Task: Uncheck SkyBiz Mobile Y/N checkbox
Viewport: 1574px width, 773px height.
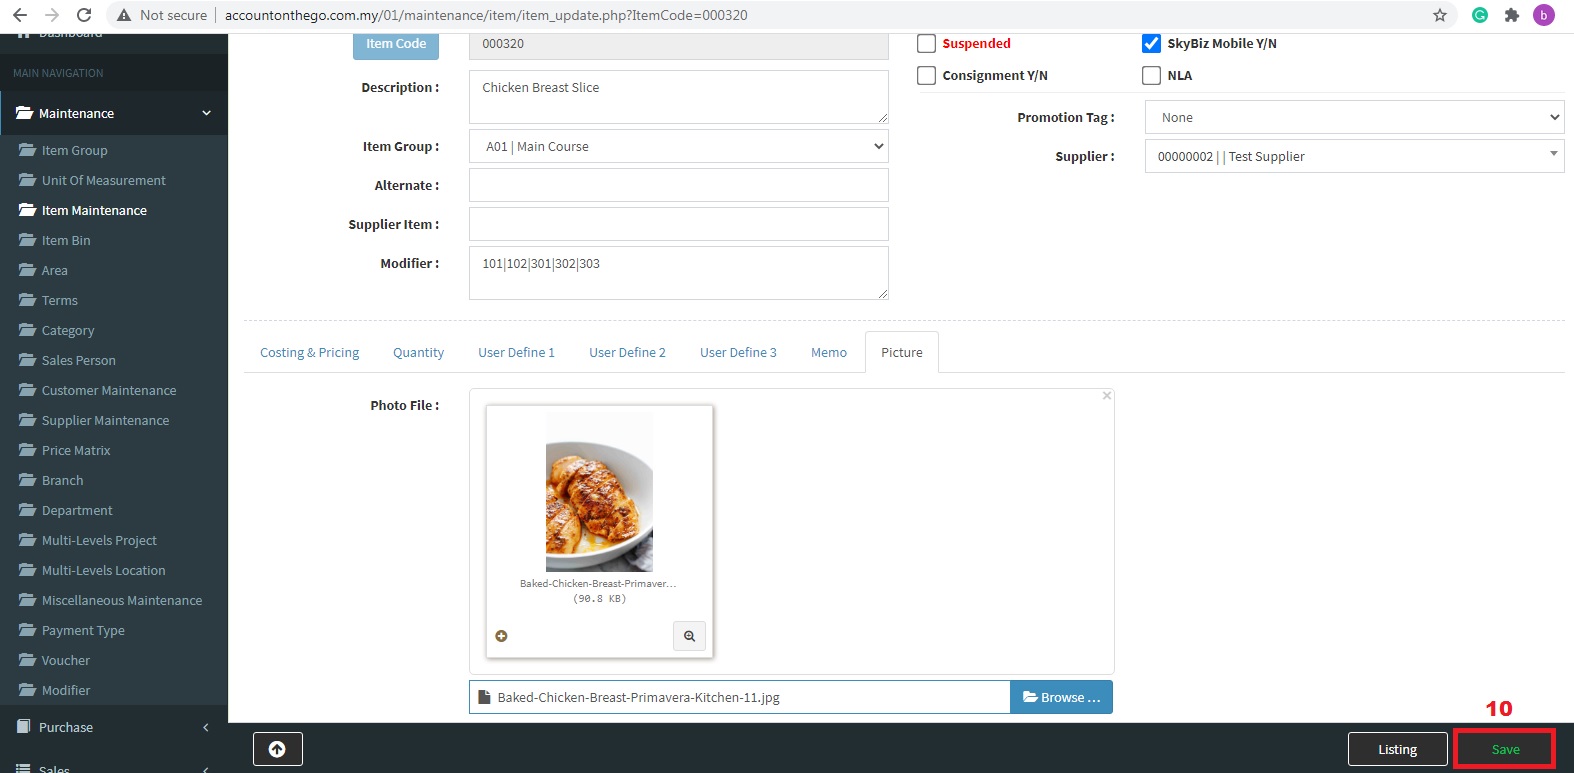Action: (1151, 44)
